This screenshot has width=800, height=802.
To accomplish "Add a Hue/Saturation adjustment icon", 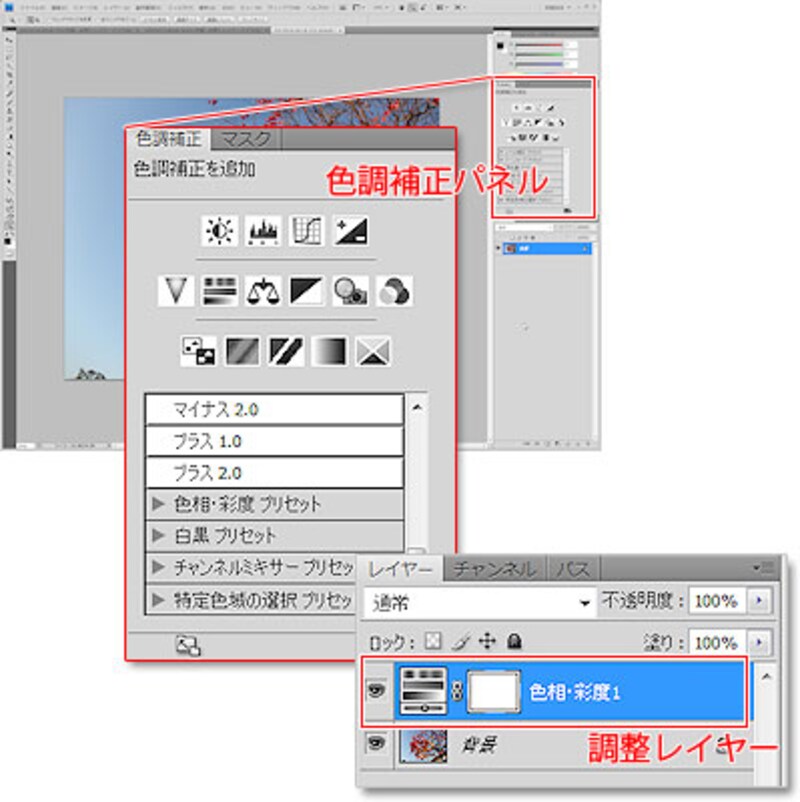I will (x=219, y=291).
